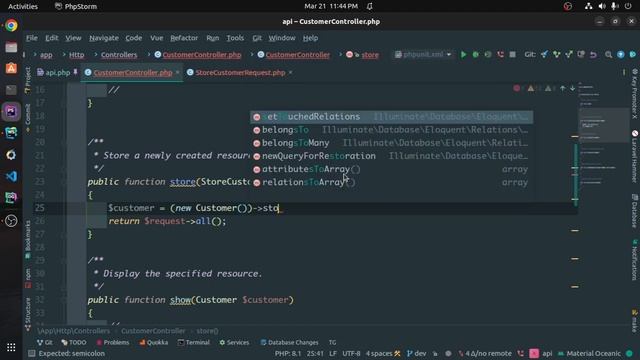Screen dimensions: 640x360
Task: Click the Material Oceanic theme switcher
Action: pos(589,353)
